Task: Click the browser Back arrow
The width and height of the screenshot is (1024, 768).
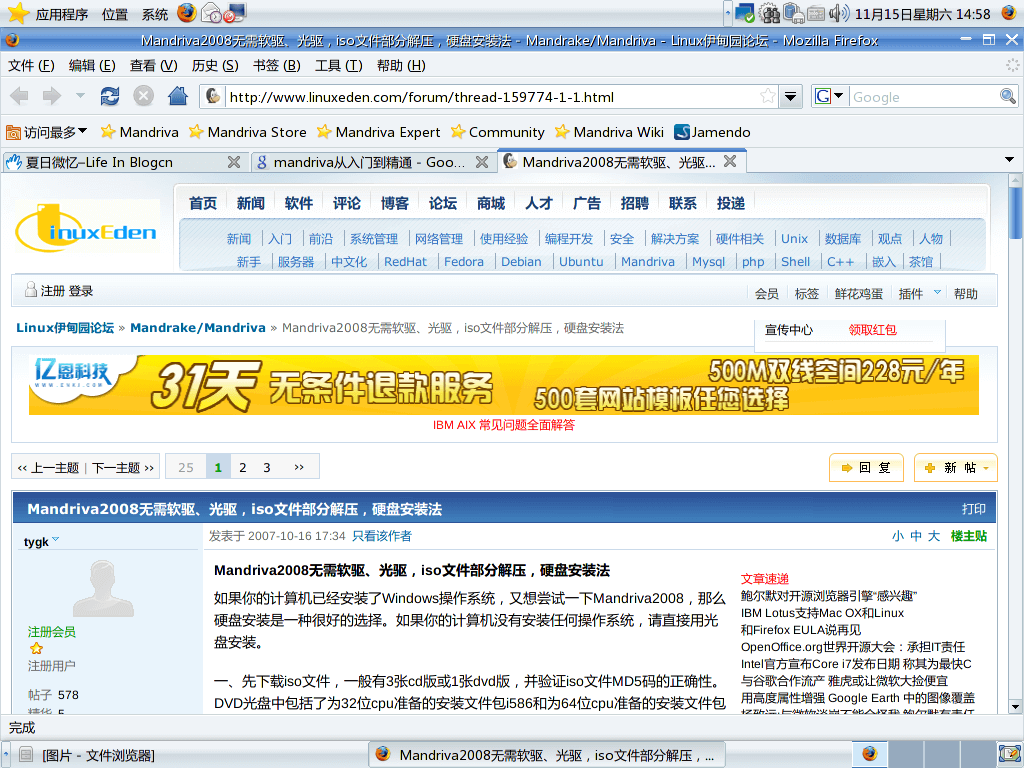Action: (x=19, y=97)
